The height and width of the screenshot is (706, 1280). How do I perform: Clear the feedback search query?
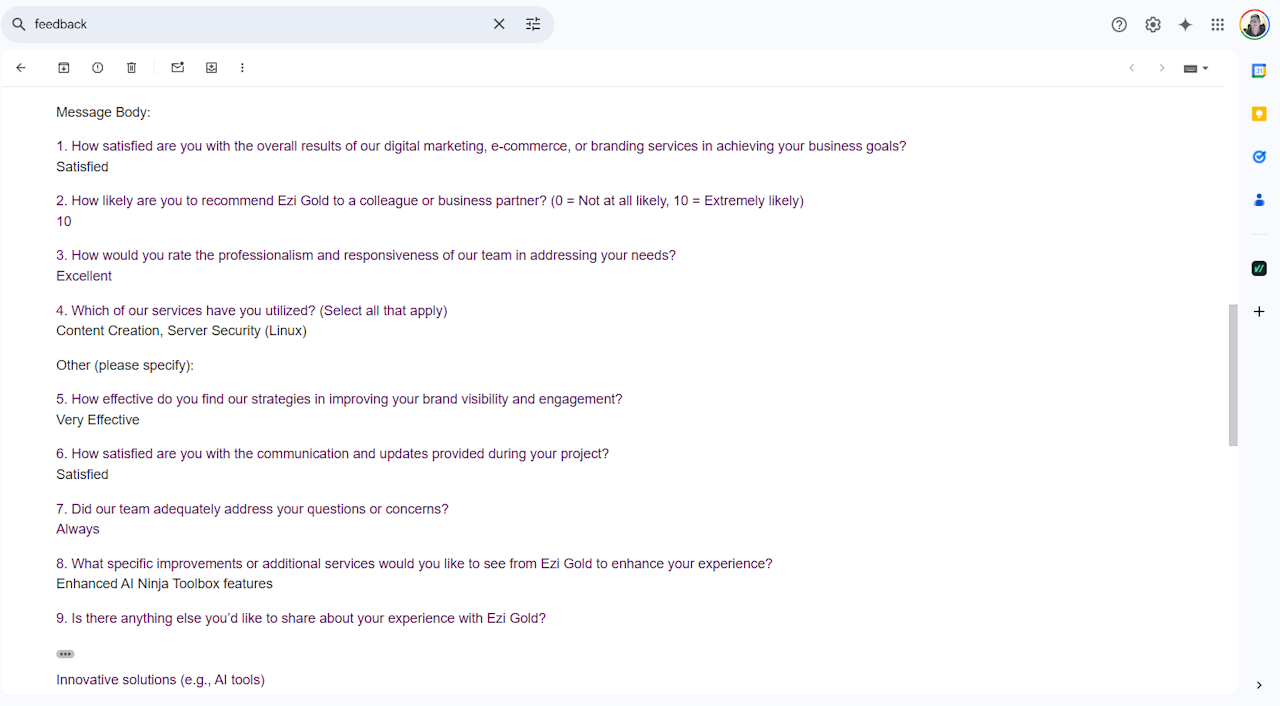coord(499,24)
